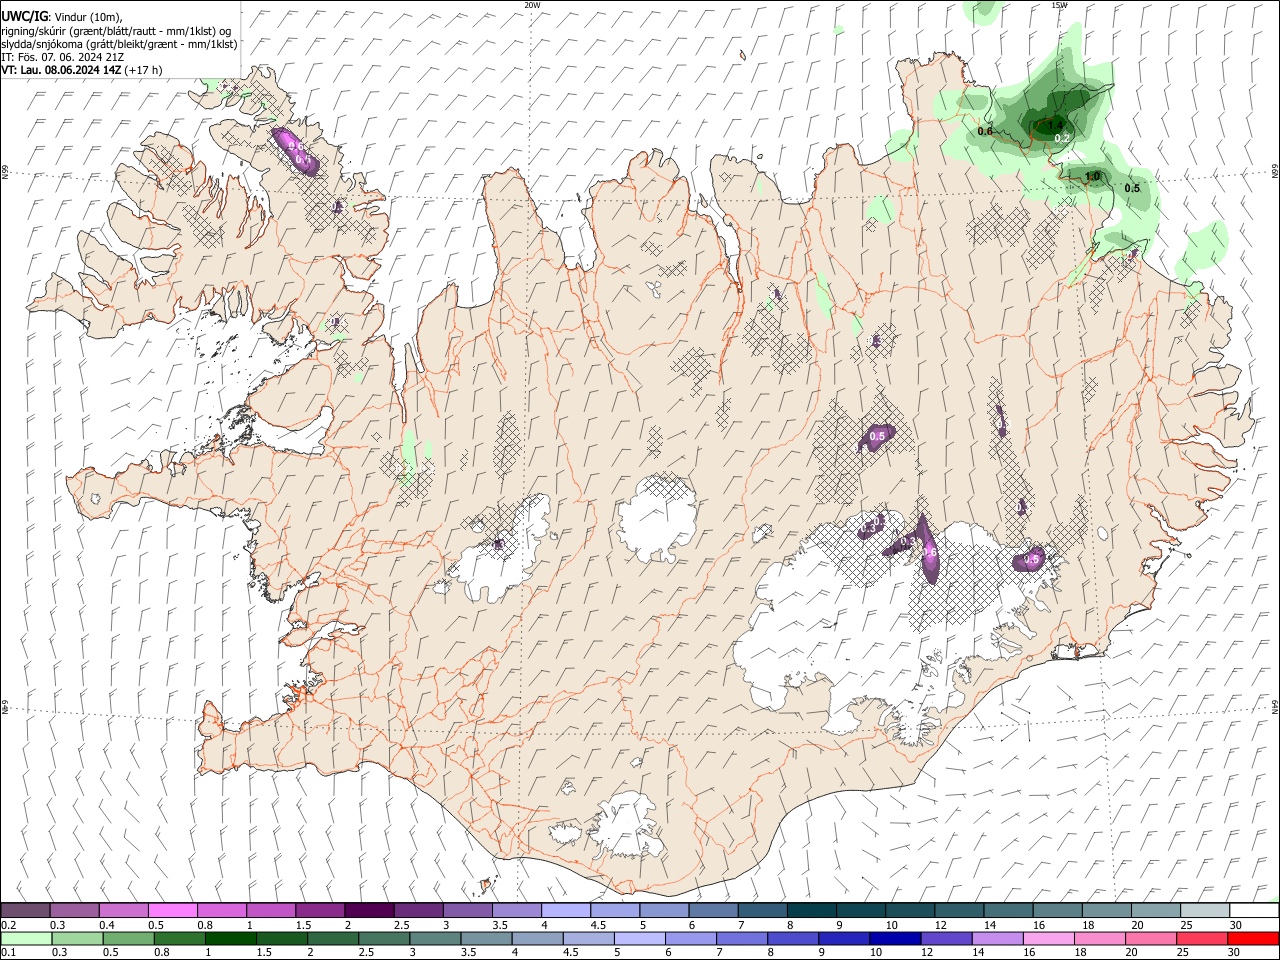Pick the violet rain legend swatch starting at 12

point(945,939)
